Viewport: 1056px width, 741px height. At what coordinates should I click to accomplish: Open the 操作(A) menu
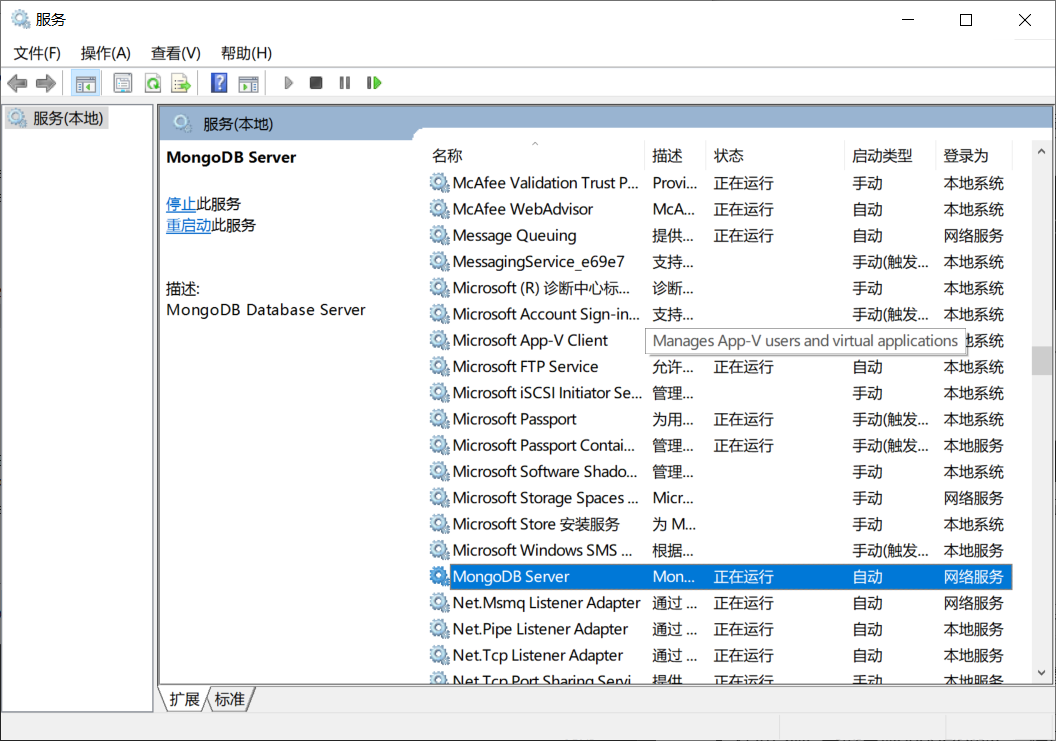(x=106, y=53)
